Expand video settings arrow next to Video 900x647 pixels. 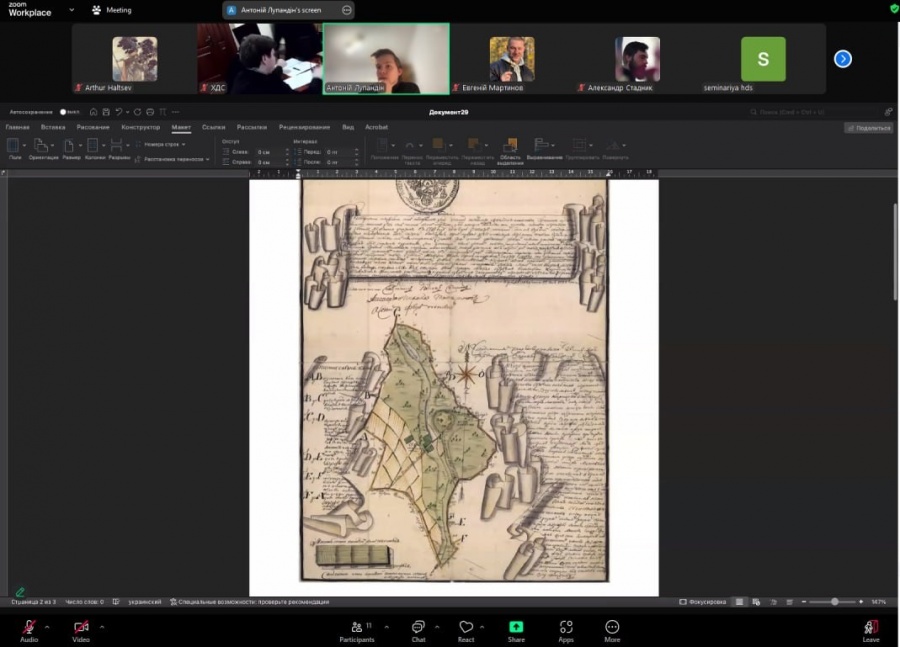click(x=102, y=626)
